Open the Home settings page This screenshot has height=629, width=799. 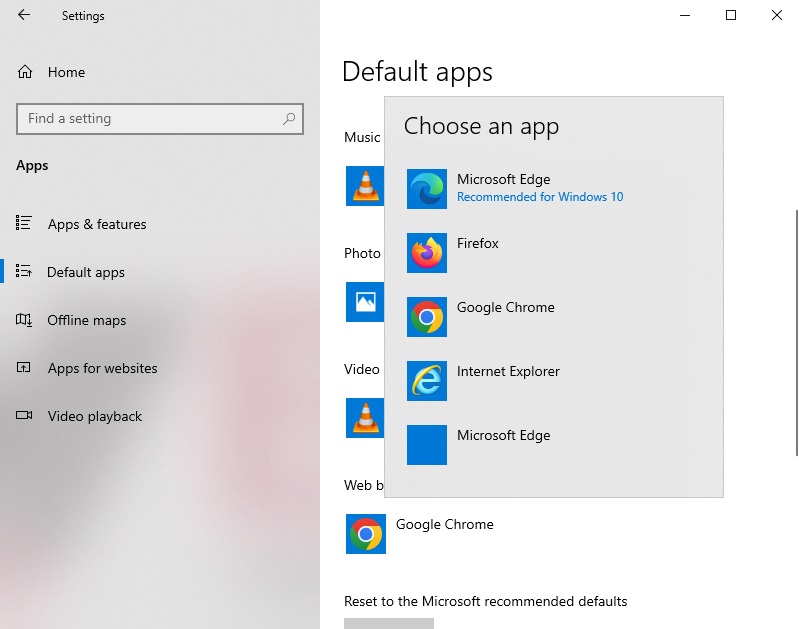click(x=66, y=72)
